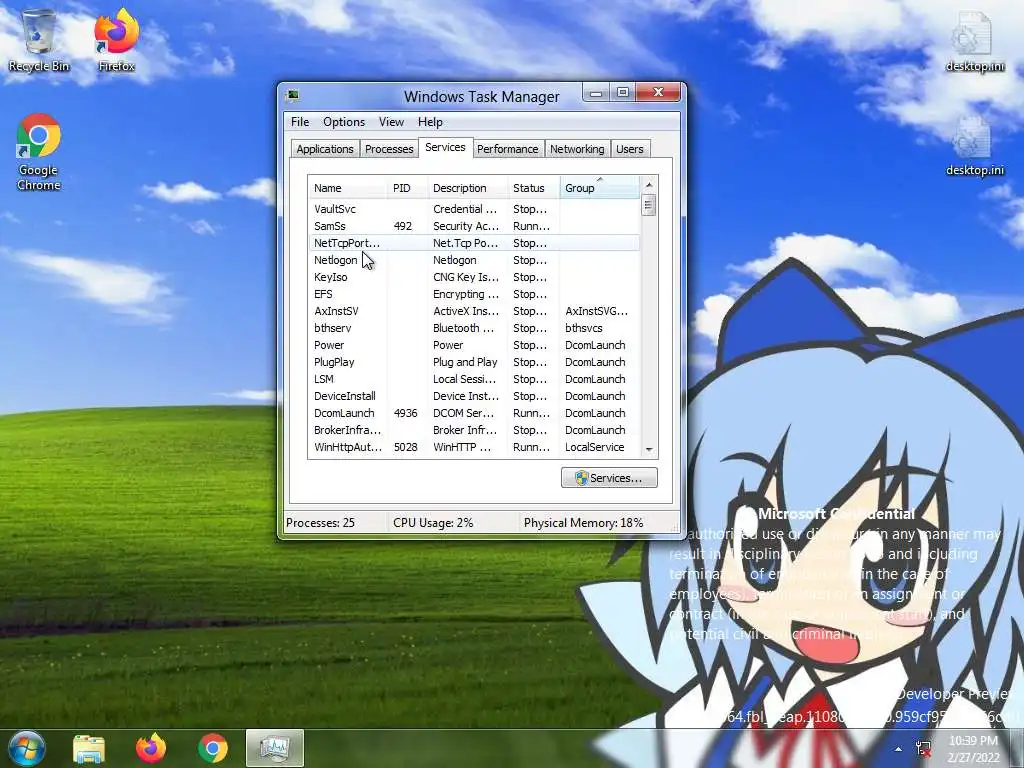Select the BrokerInfra... service row

pyautogui.click(x=473, y=430)
